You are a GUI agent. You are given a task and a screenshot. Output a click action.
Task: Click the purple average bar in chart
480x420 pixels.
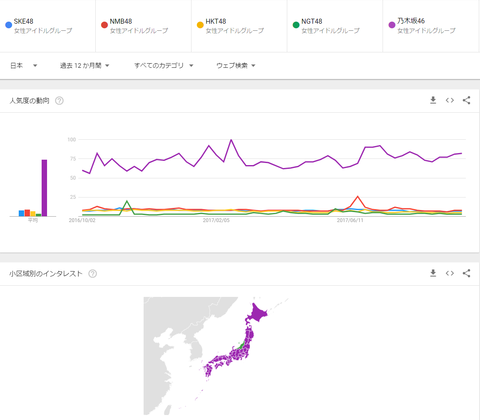click(44, 188)
